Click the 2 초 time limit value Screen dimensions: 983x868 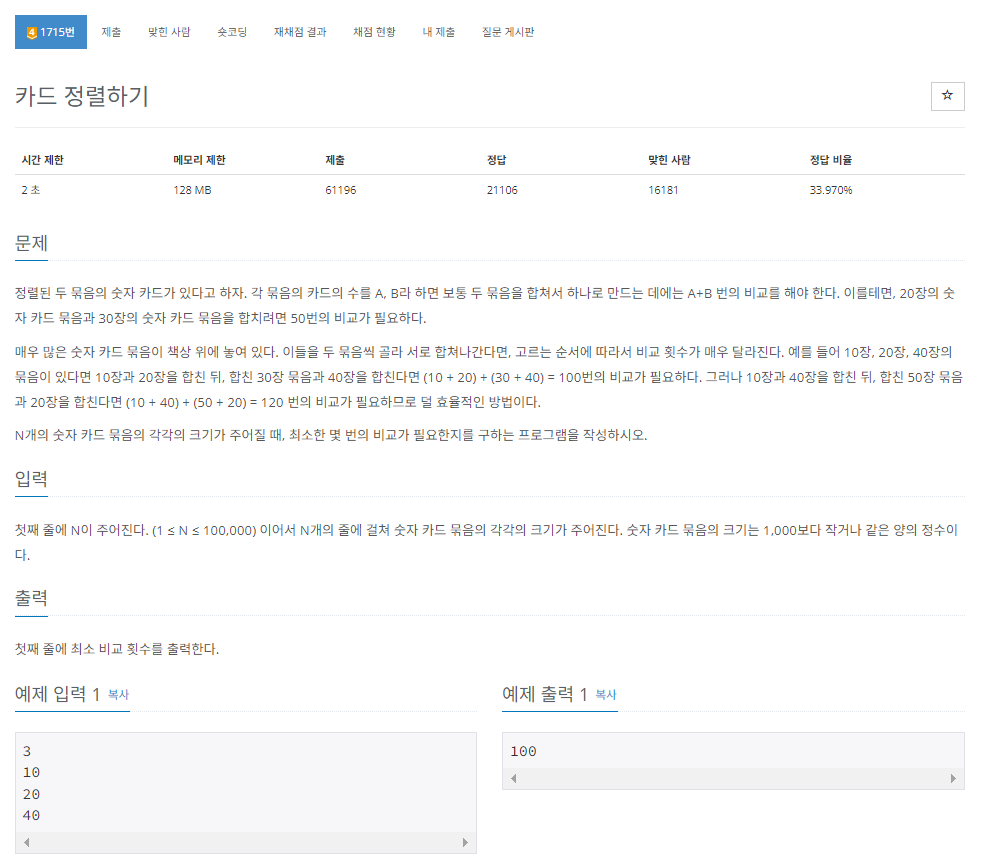point(31,190)
